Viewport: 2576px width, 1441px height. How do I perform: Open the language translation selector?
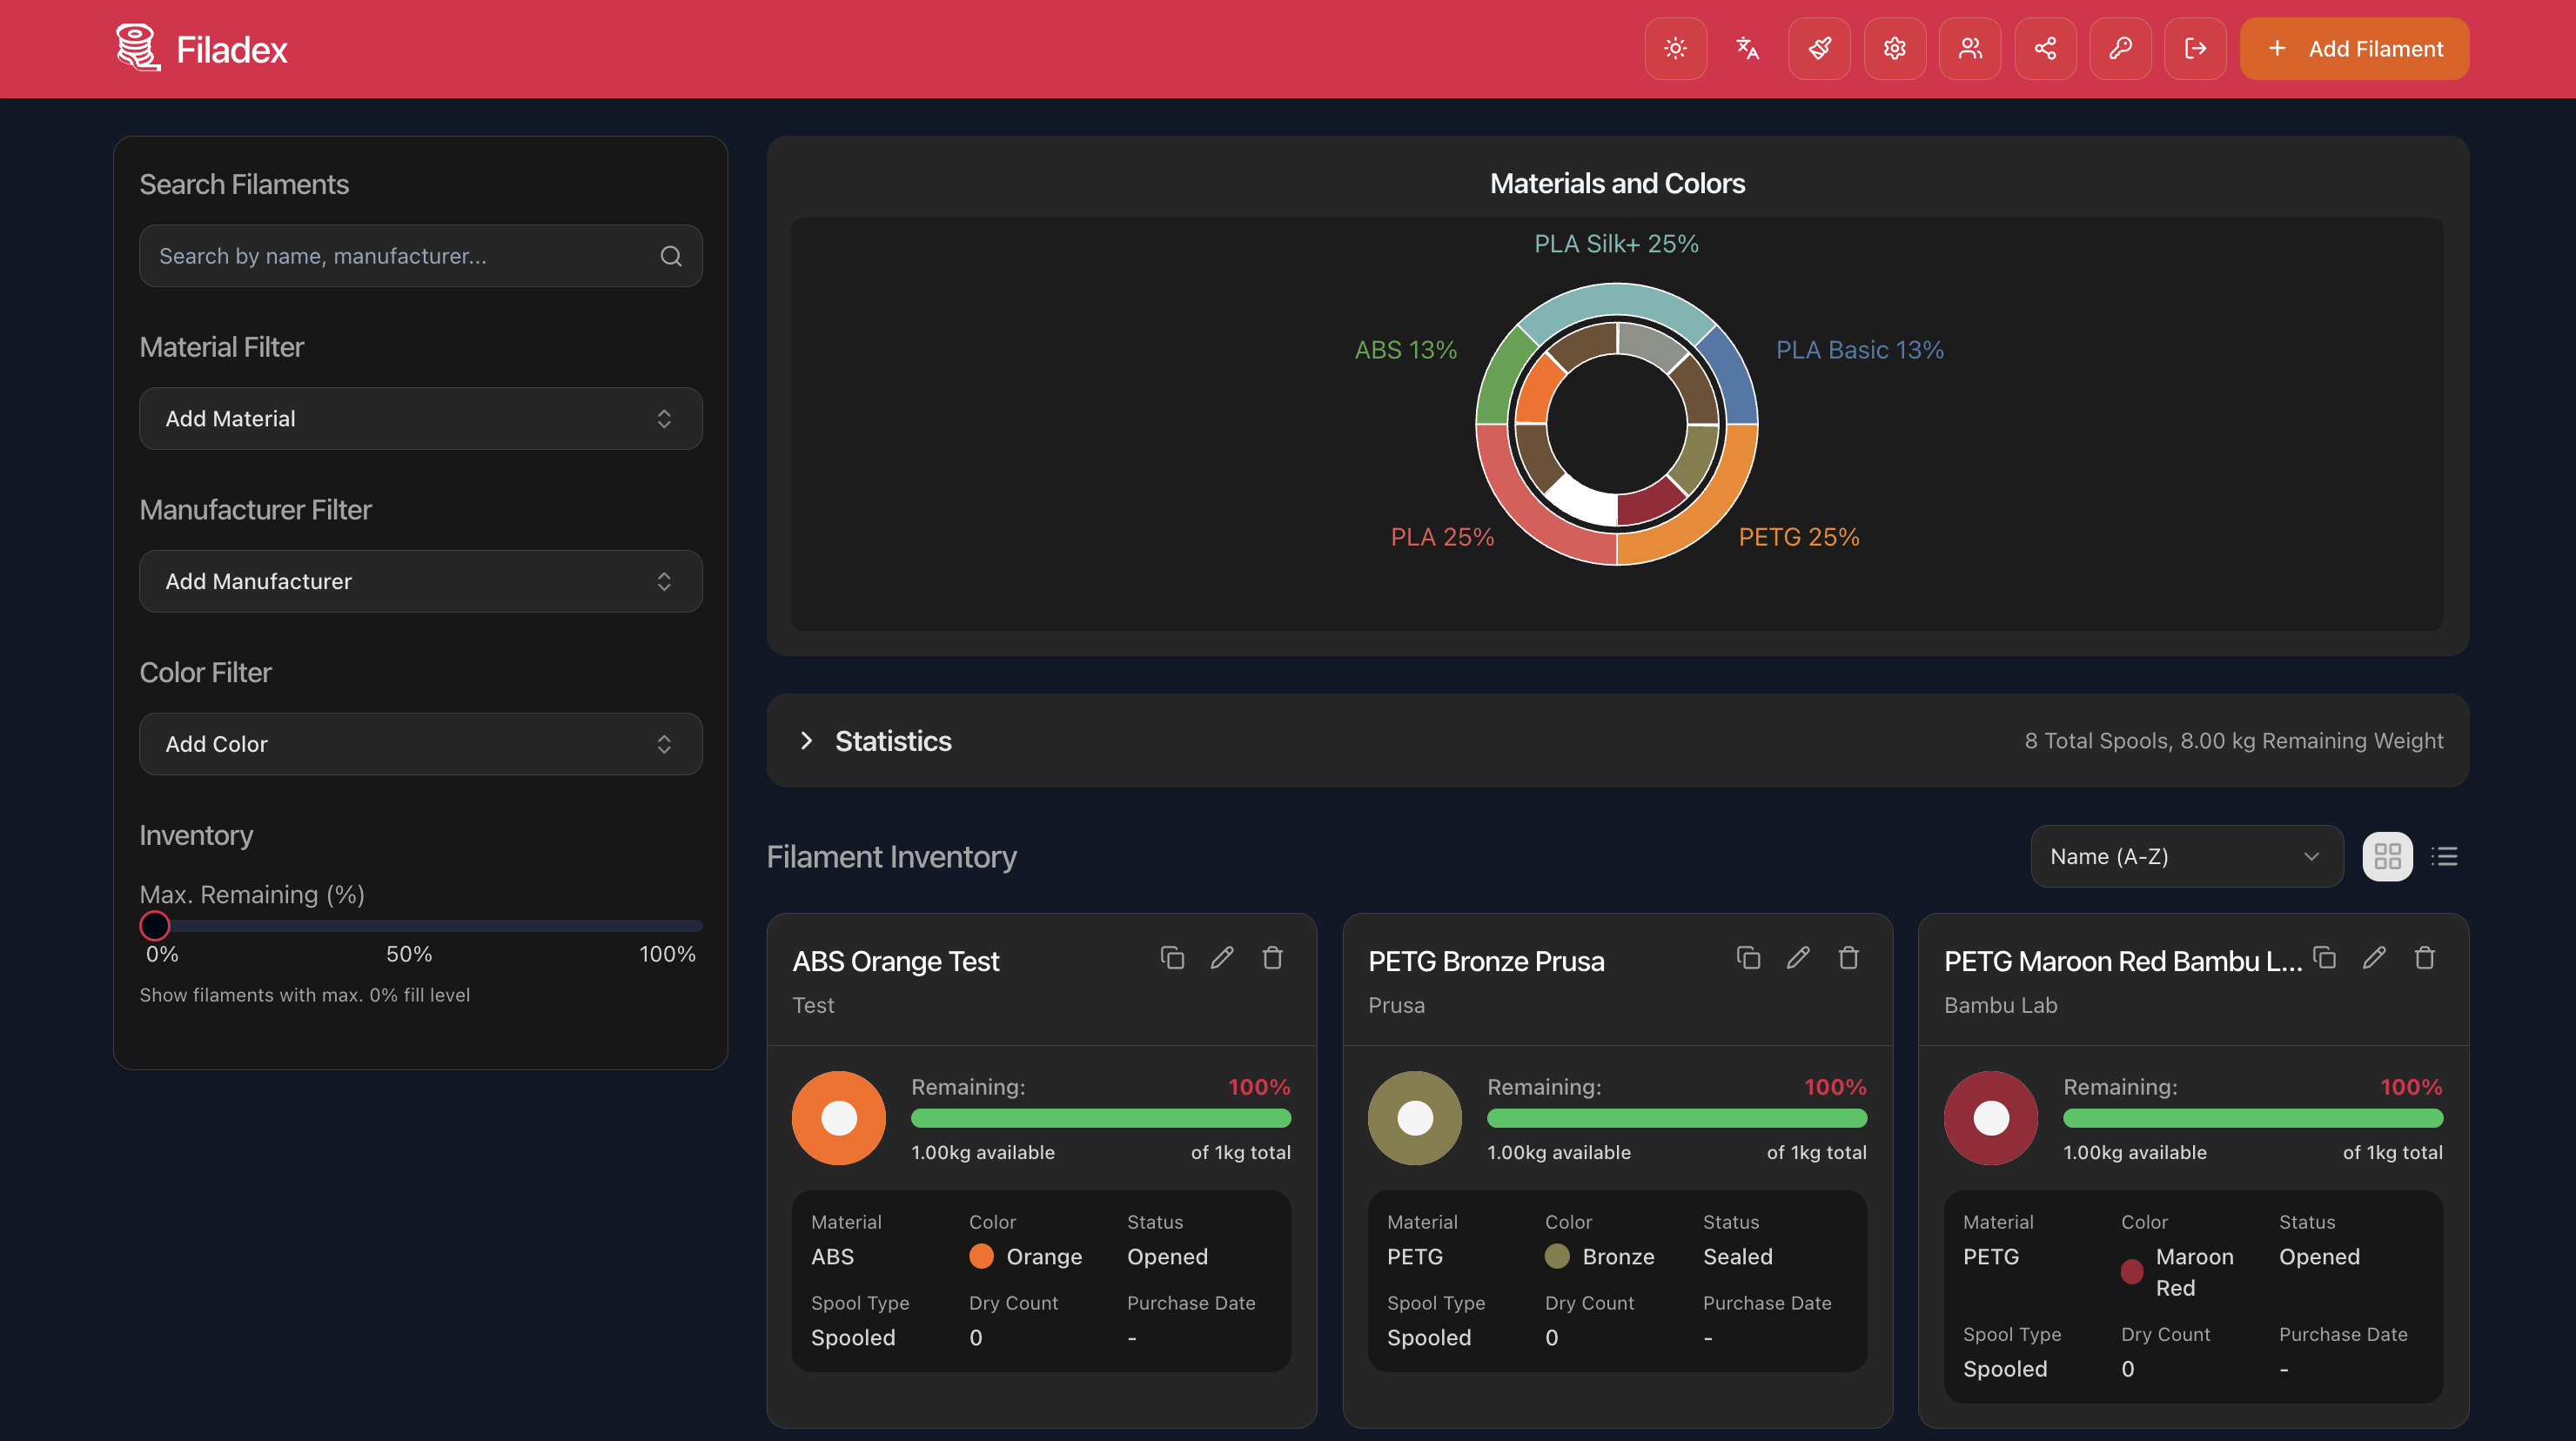[1747, 48]
